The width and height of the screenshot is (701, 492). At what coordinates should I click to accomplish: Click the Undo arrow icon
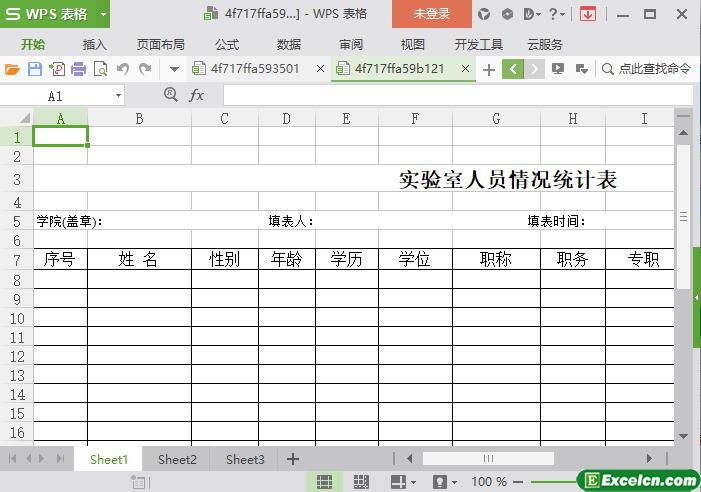(123, 69)
